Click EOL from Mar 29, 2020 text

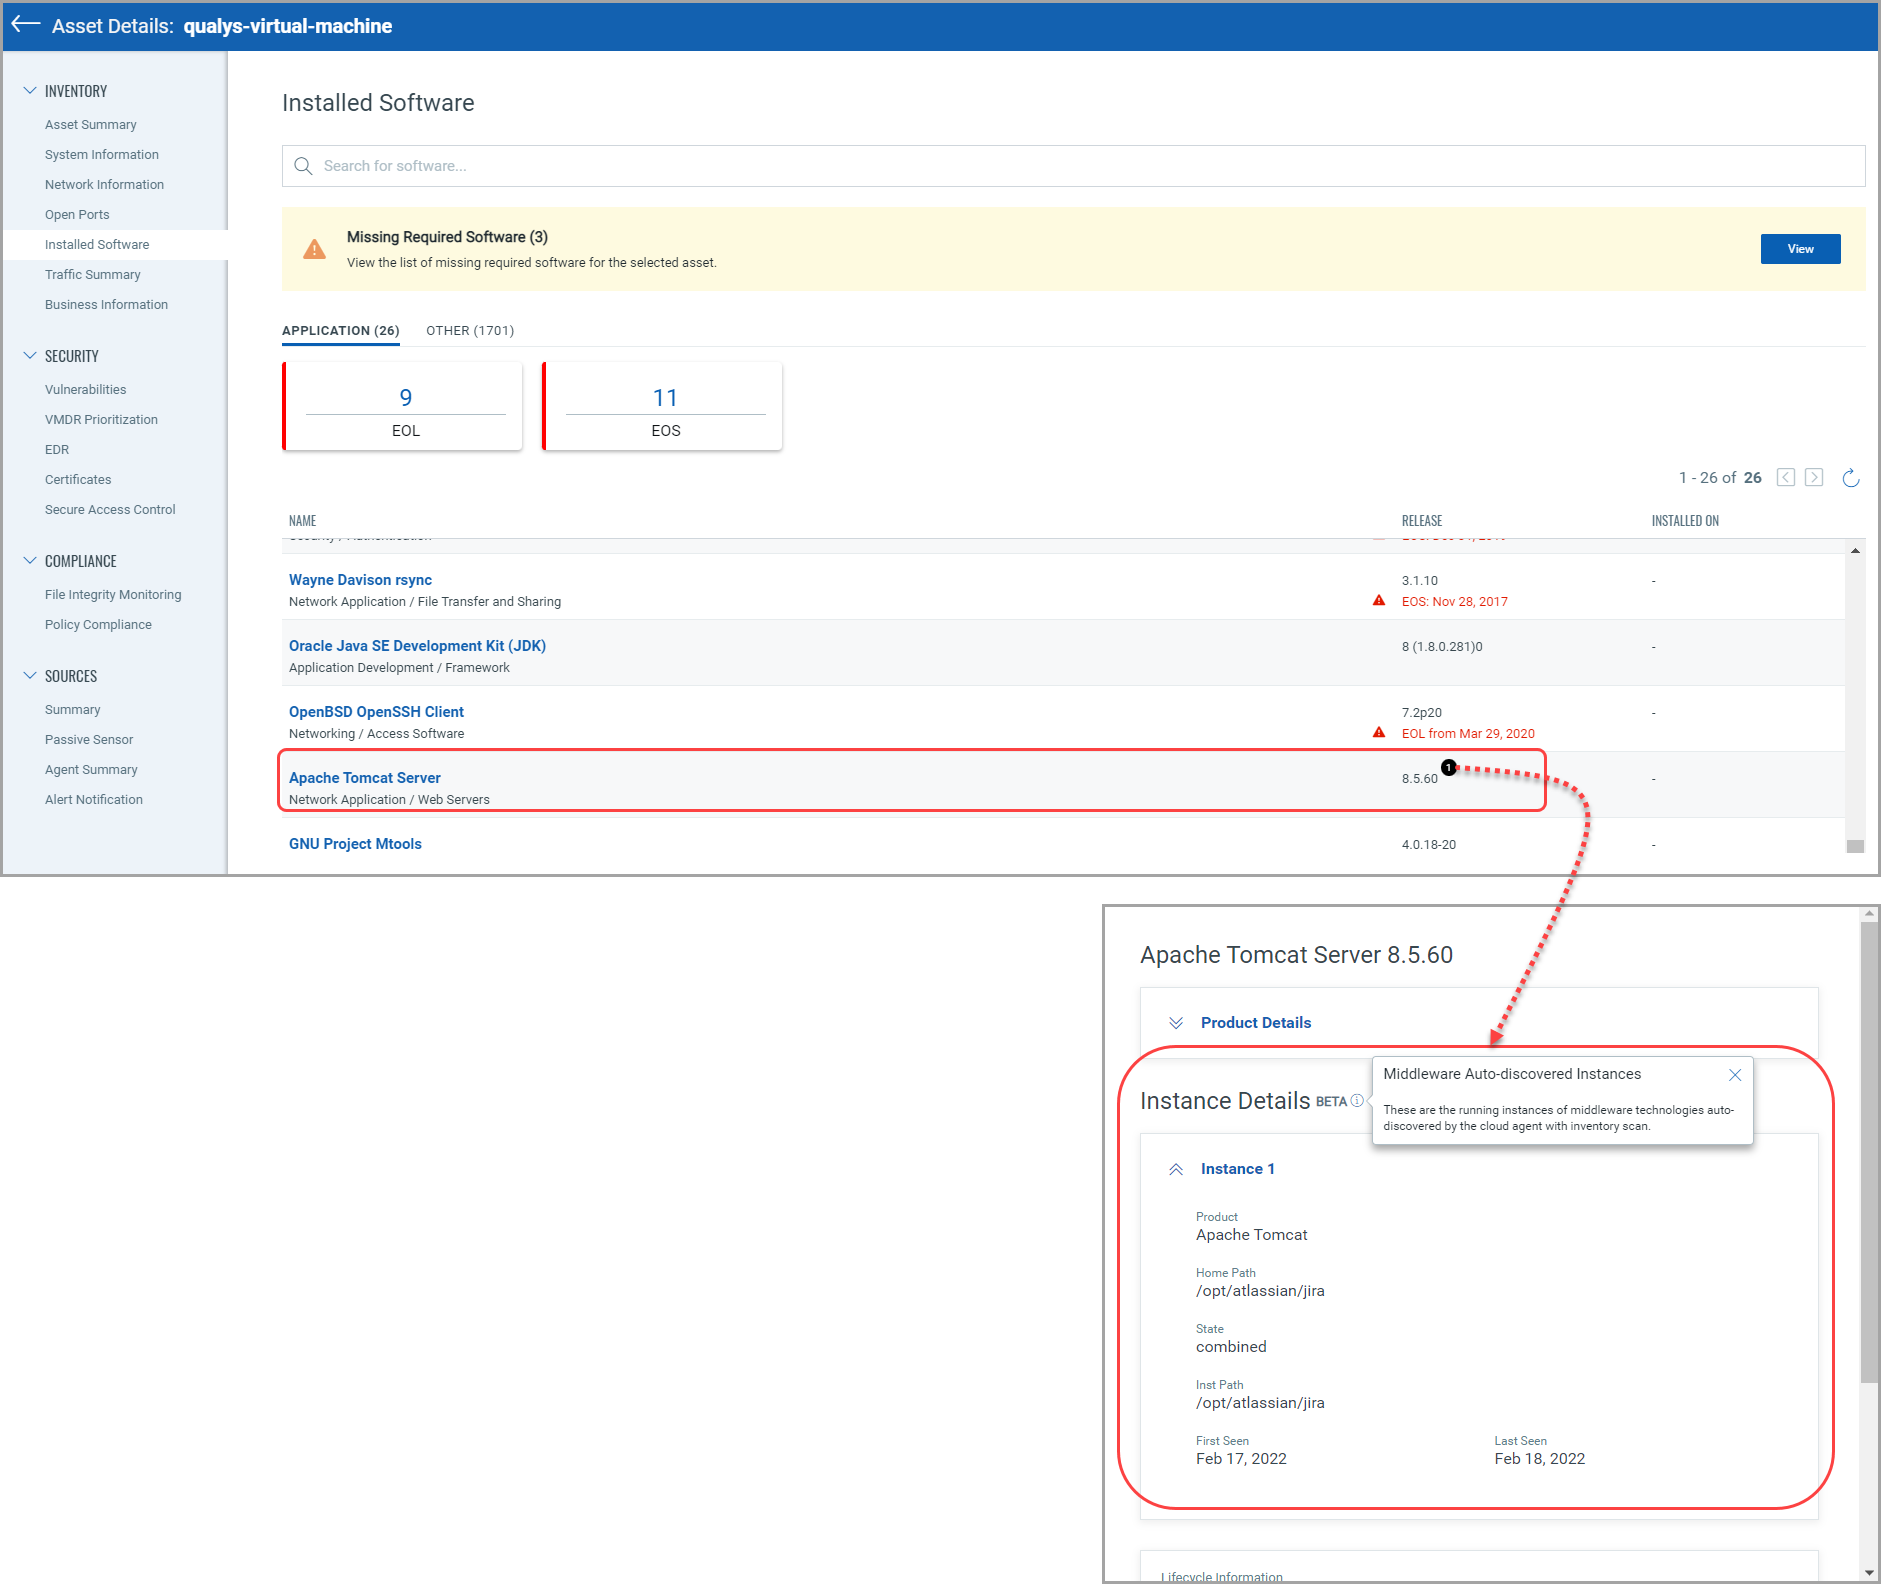tap(1467, 734)
